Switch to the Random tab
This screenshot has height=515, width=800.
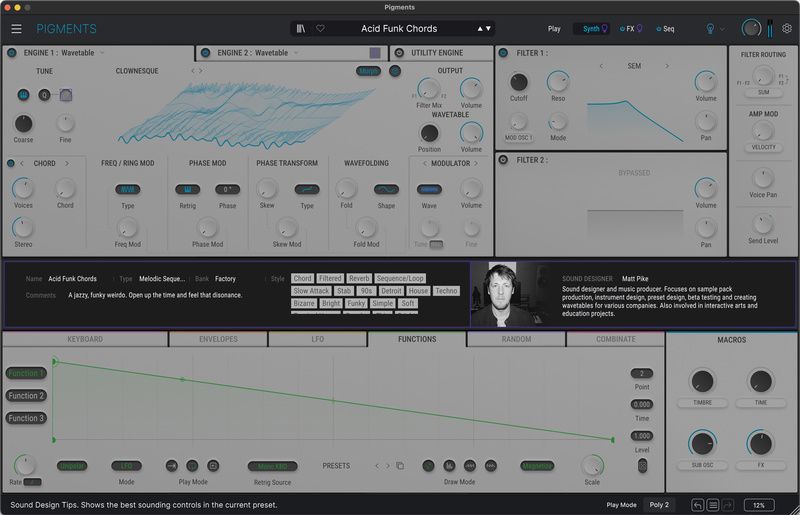[516, 339]
